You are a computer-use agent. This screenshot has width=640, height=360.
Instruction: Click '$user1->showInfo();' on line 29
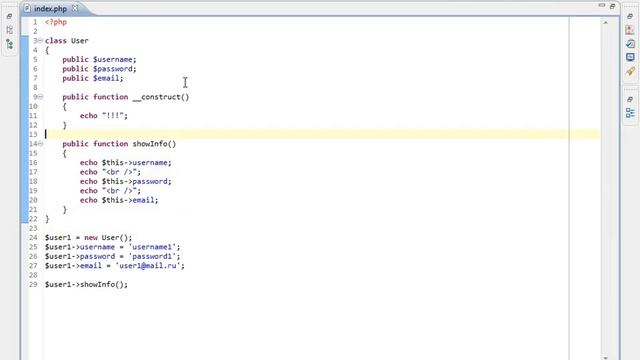click(86, 285)
